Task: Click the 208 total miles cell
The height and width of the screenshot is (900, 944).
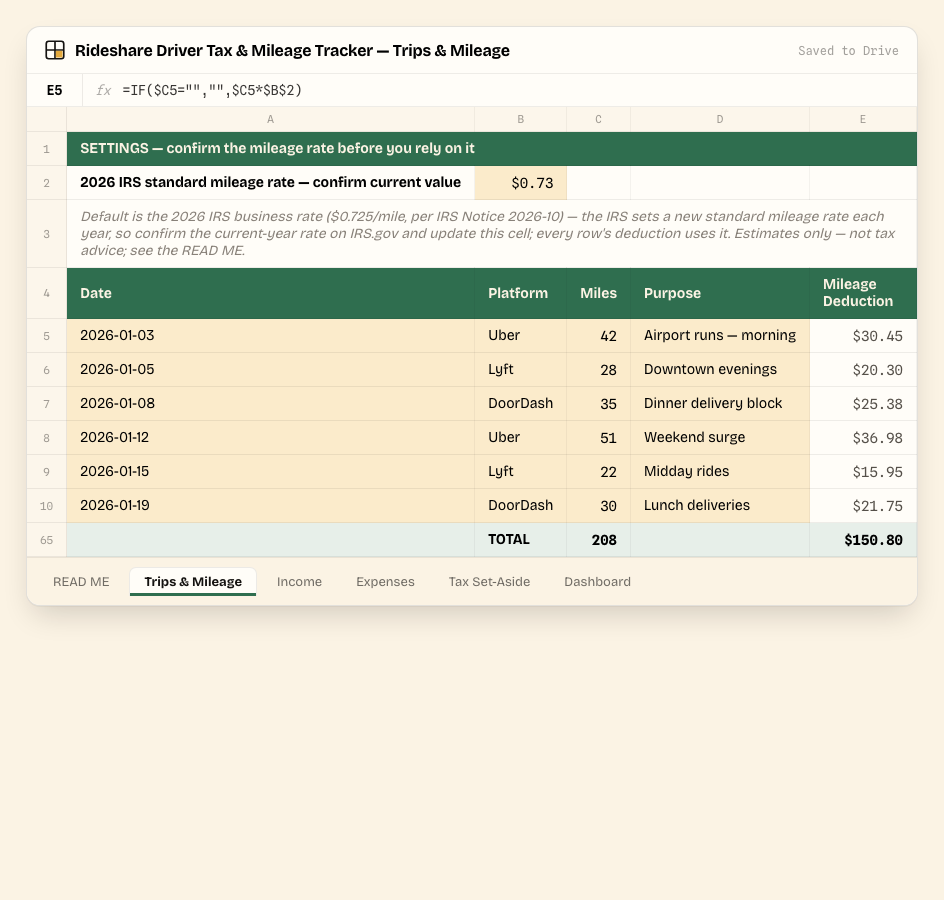Action: (598, 540)
